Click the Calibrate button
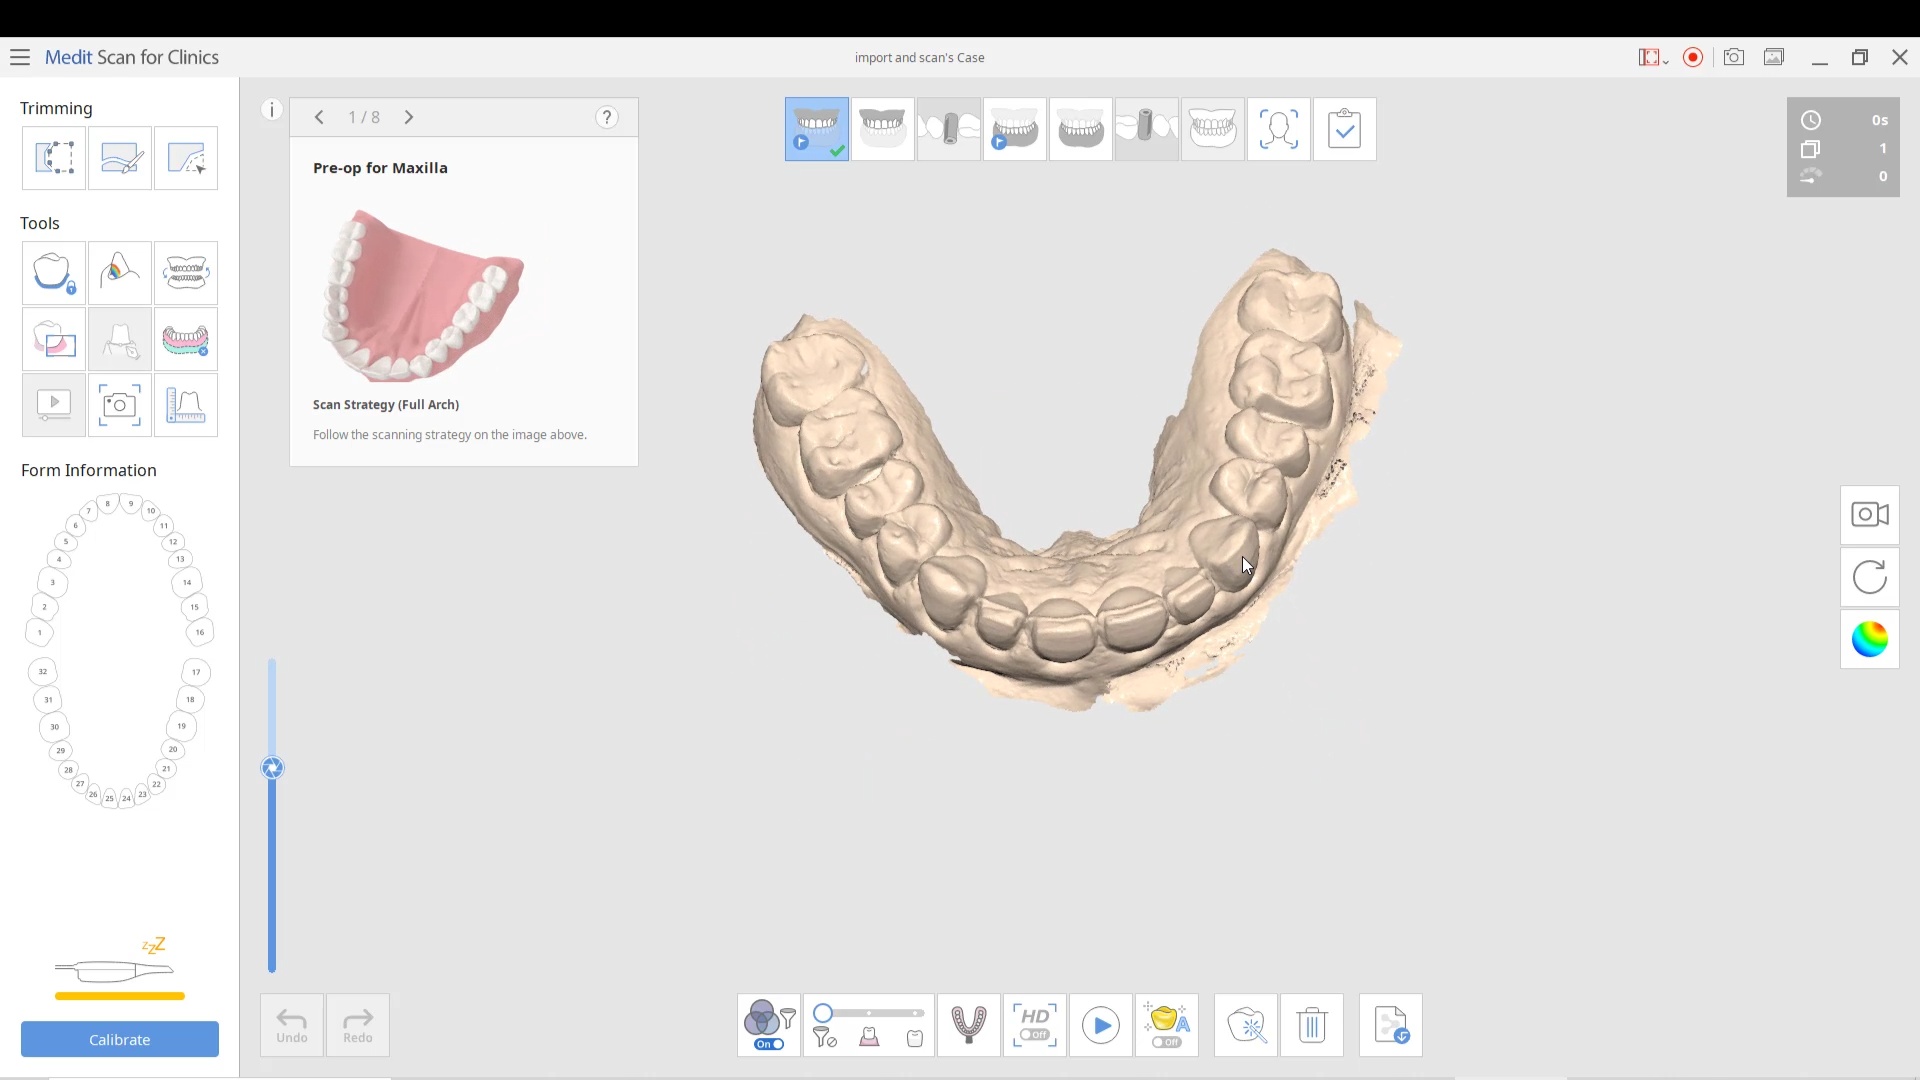The width and height of the screenshot is (1920, 1080). [x=120, y=1039]
